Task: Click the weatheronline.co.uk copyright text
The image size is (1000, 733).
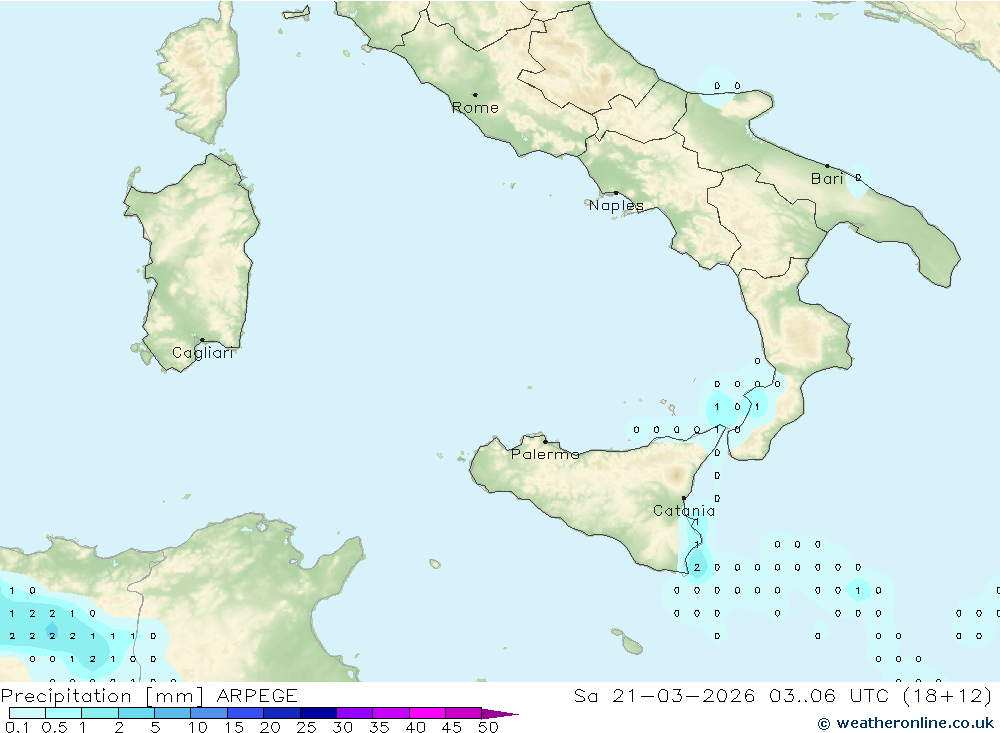Action: click(906, 723)
